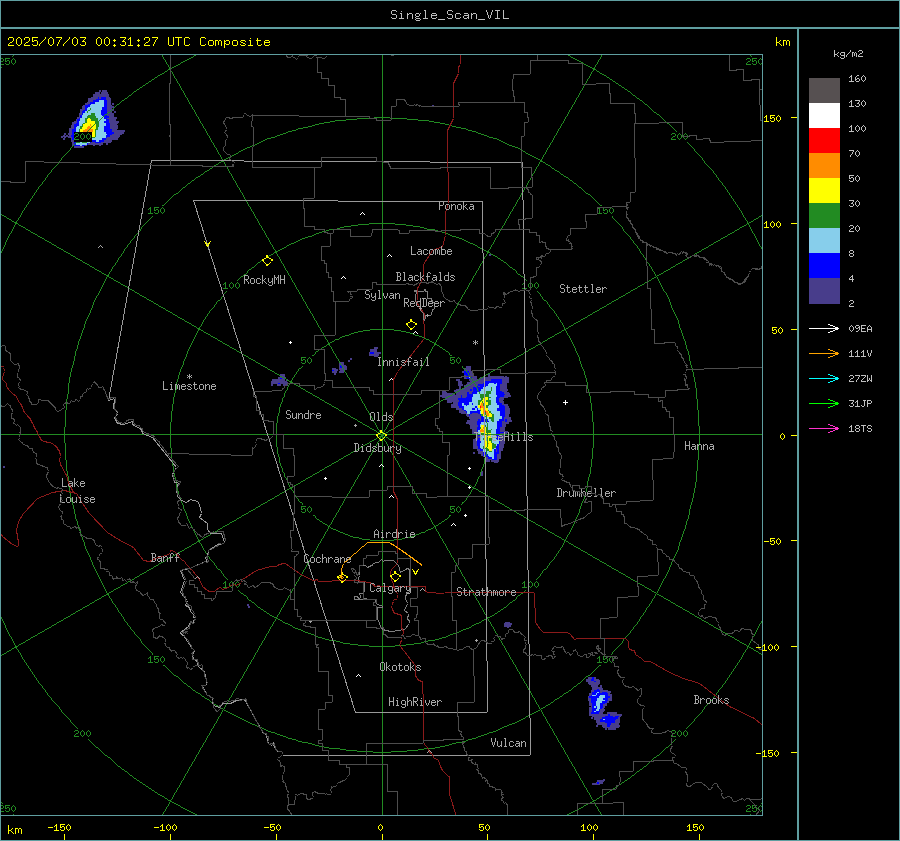Click the white 09EA arrow in legend

pos(824,328)
